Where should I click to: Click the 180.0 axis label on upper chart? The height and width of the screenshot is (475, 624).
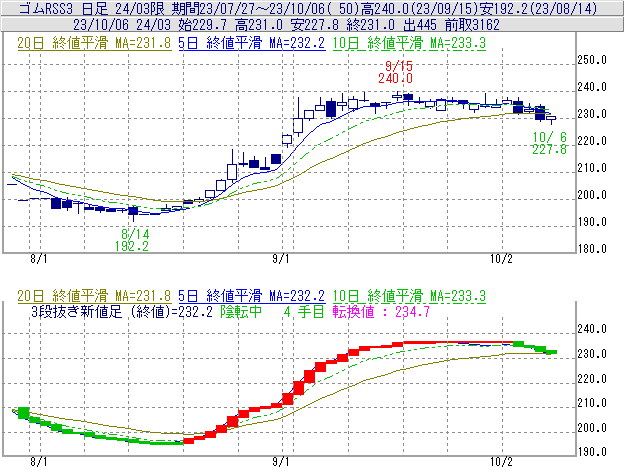tap(592, 249)
